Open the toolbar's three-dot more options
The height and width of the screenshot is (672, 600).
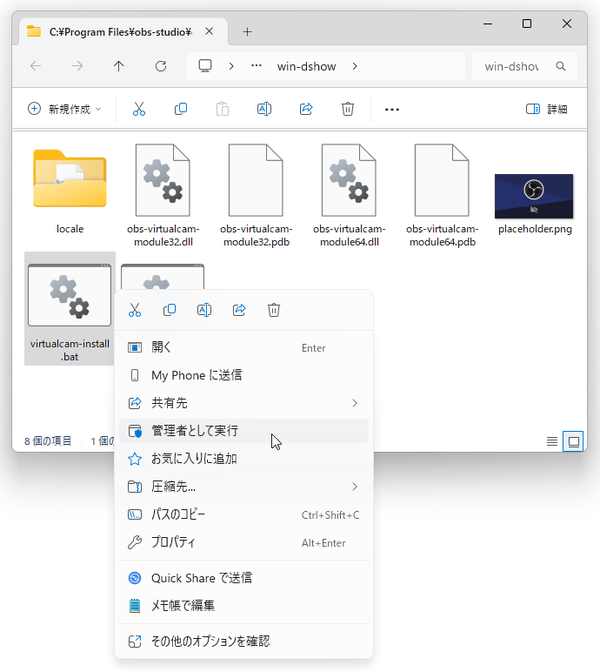(x=392, y=110)
